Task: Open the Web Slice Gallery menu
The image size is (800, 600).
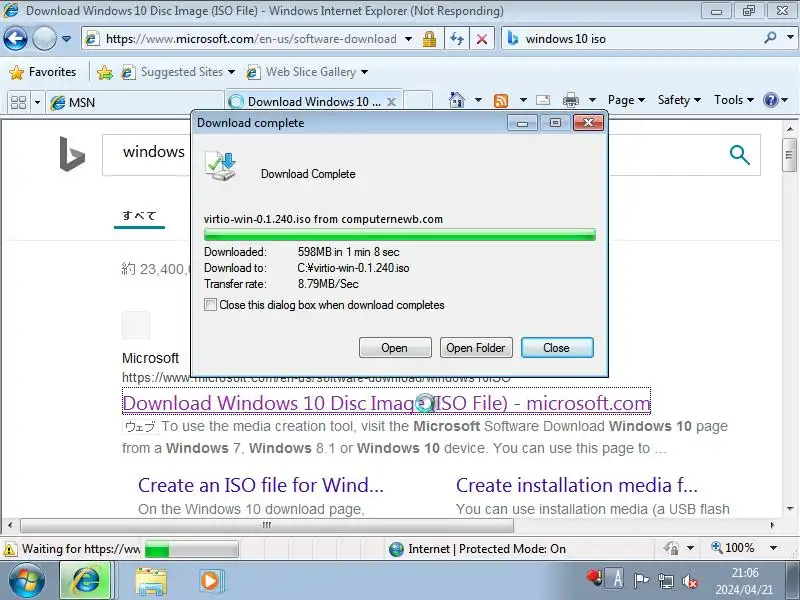Action: point(307,72)
